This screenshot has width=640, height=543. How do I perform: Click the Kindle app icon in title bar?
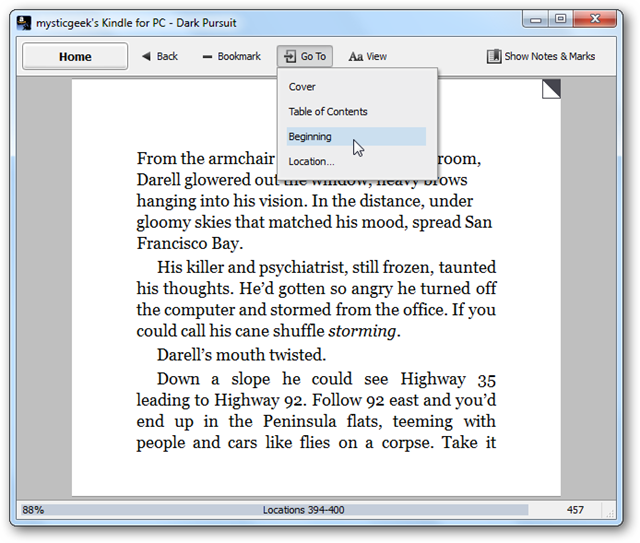(x=24, y=22)
